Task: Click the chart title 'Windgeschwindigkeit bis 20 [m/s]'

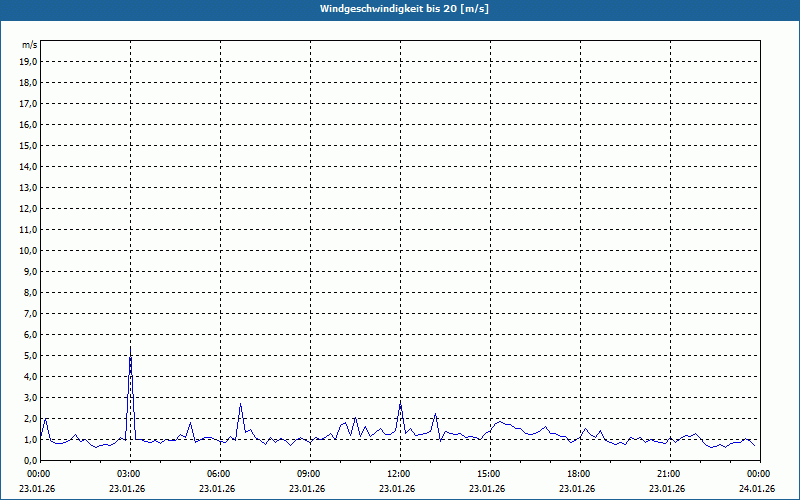Action: tap(404, 9)
